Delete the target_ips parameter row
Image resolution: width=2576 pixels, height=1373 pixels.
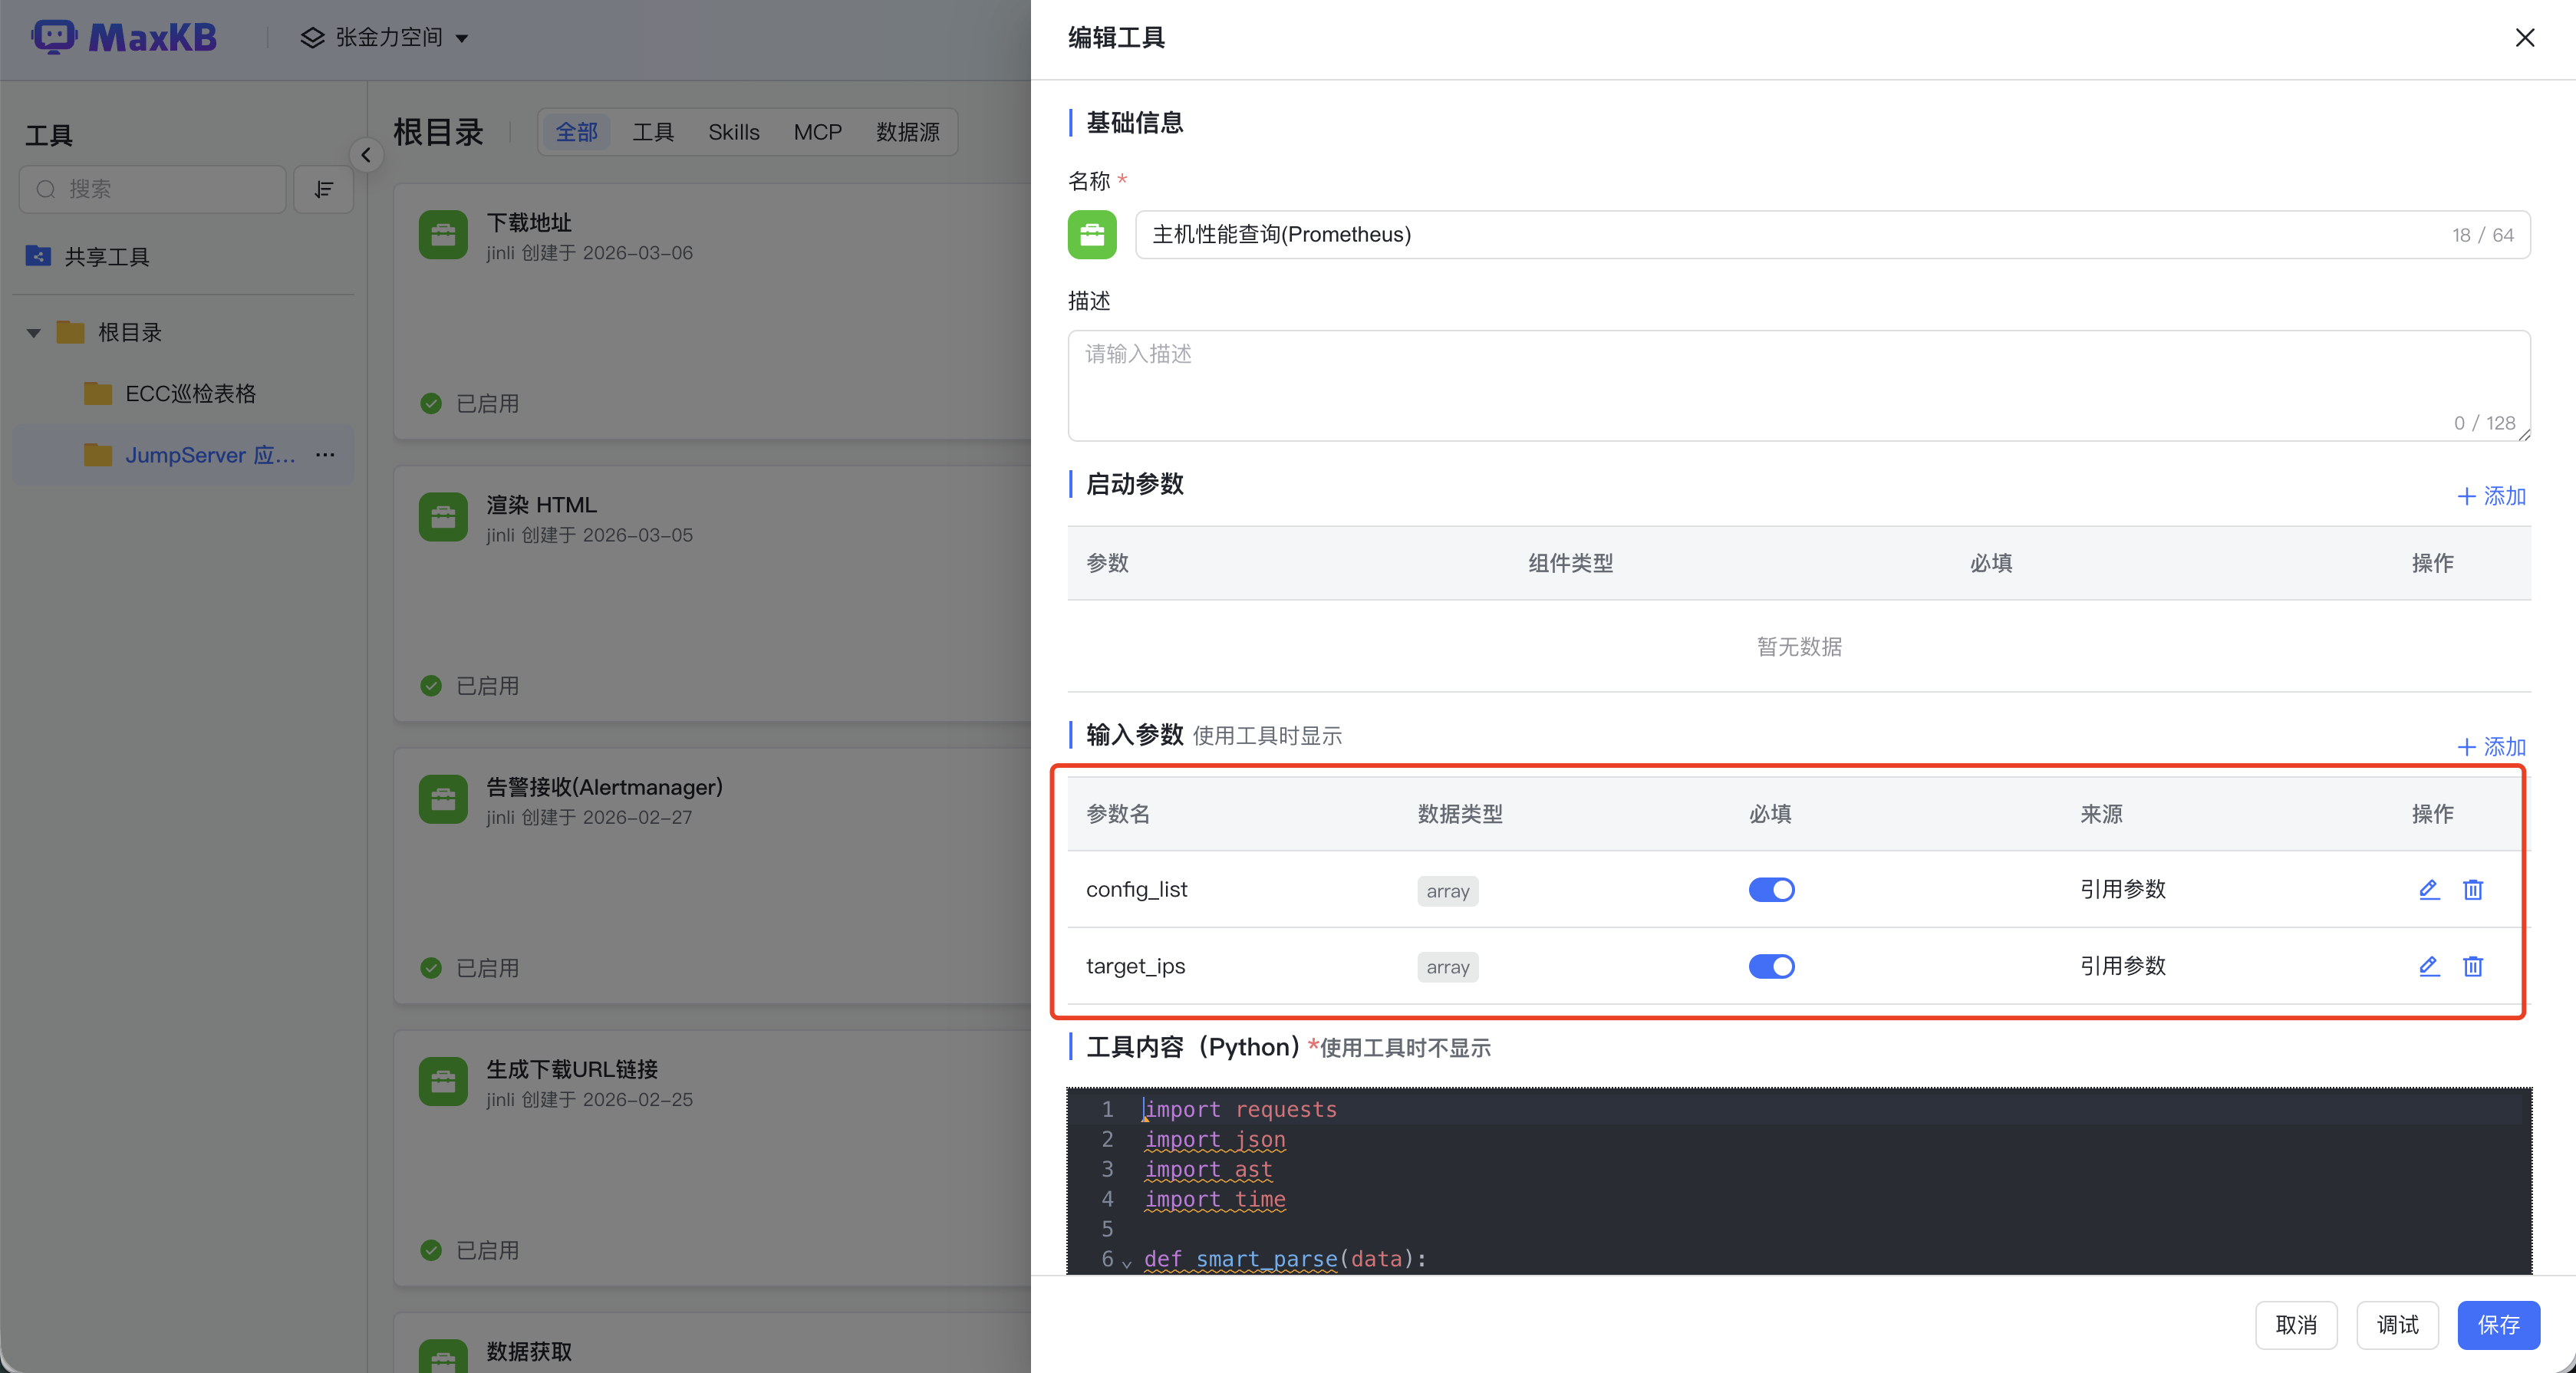(2472, 966)
